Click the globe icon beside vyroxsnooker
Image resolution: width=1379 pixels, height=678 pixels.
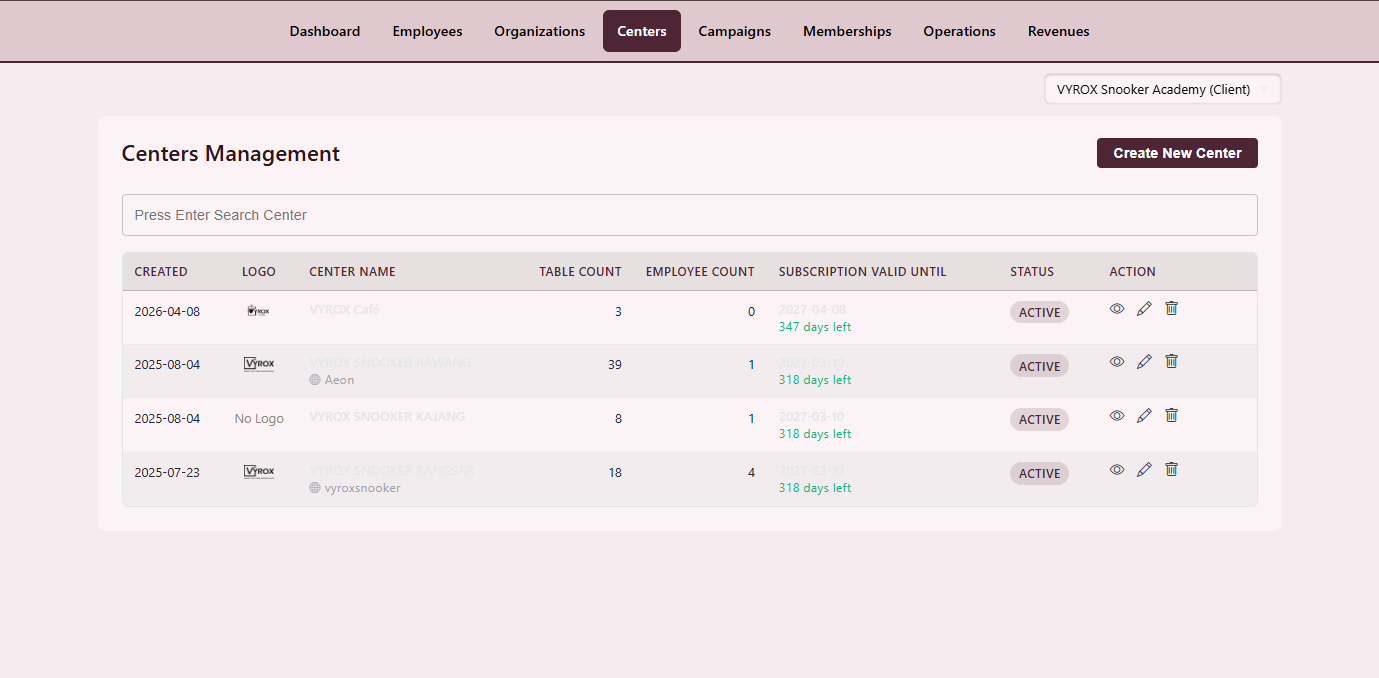(x=315, y=488)
